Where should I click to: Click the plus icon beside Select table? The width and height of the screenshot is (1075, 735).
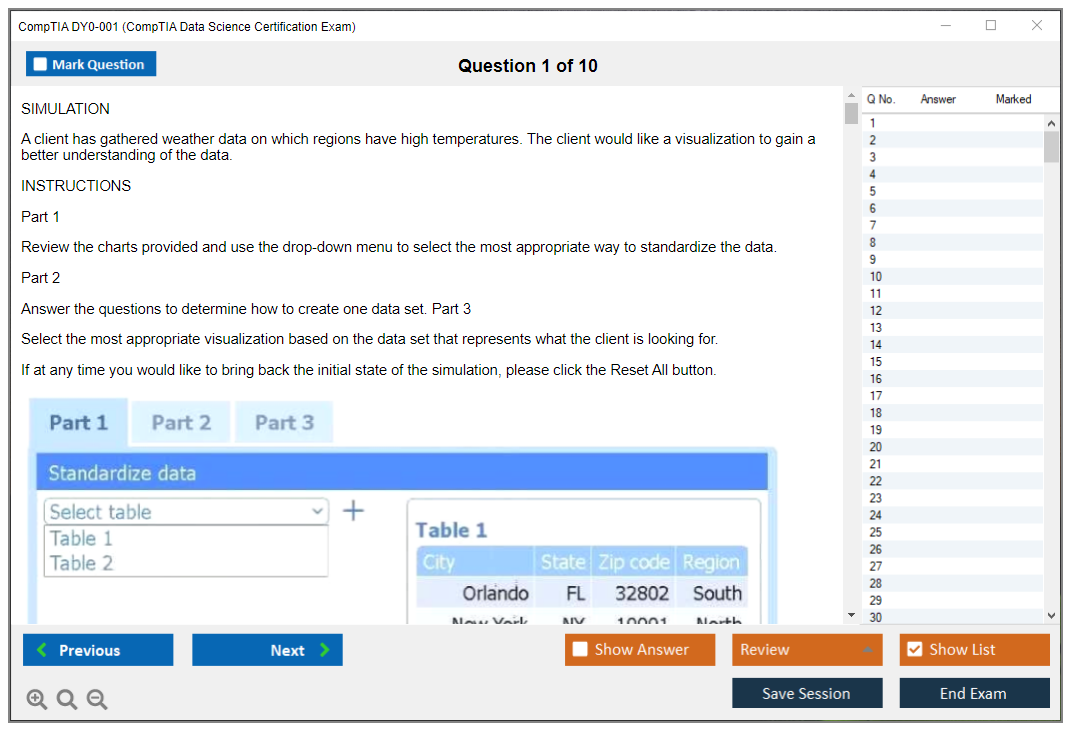[351, 510]
